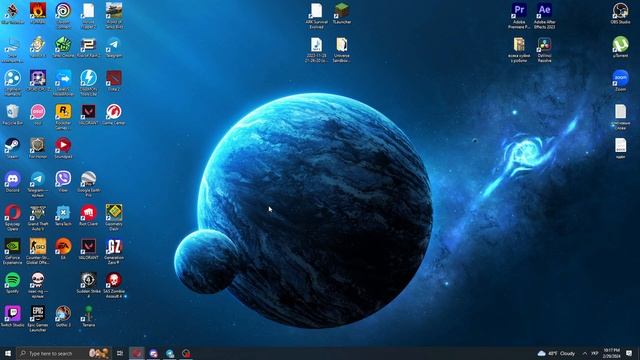Select the ARK Survival Evolved shortcut
The height and width of the screenshot is (360, 640).
(316, 16)
